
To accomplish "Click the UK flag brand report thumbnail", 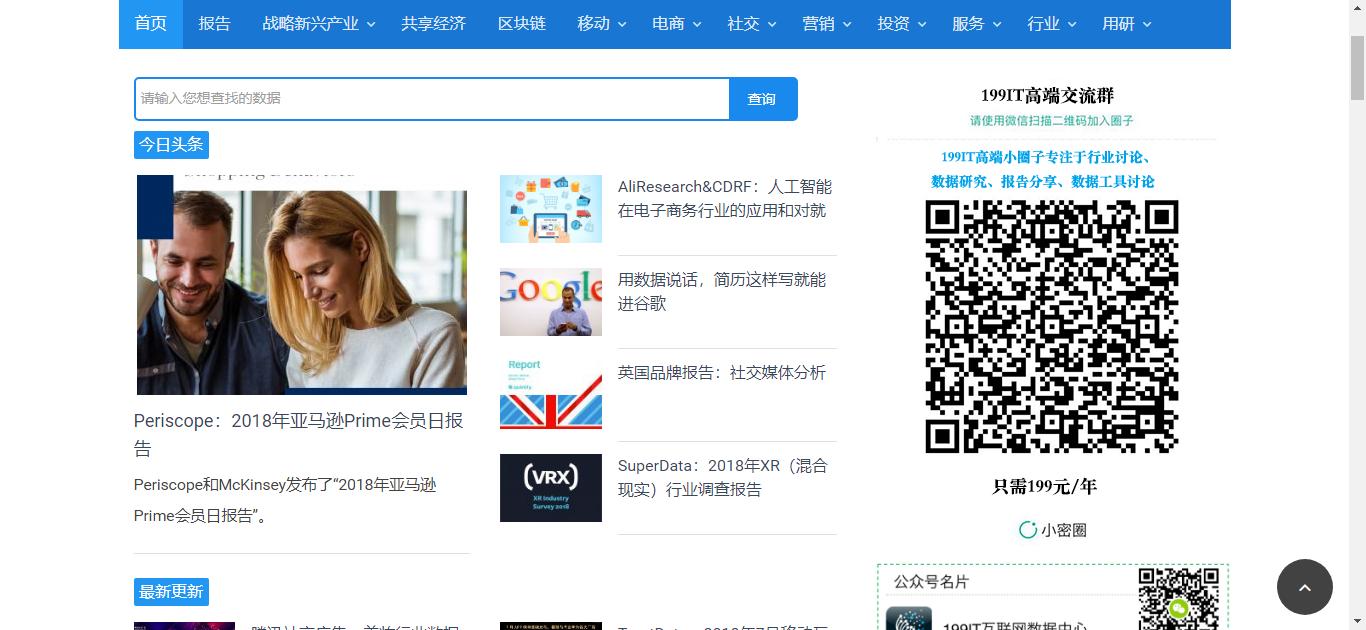I will tap(550, 393).
